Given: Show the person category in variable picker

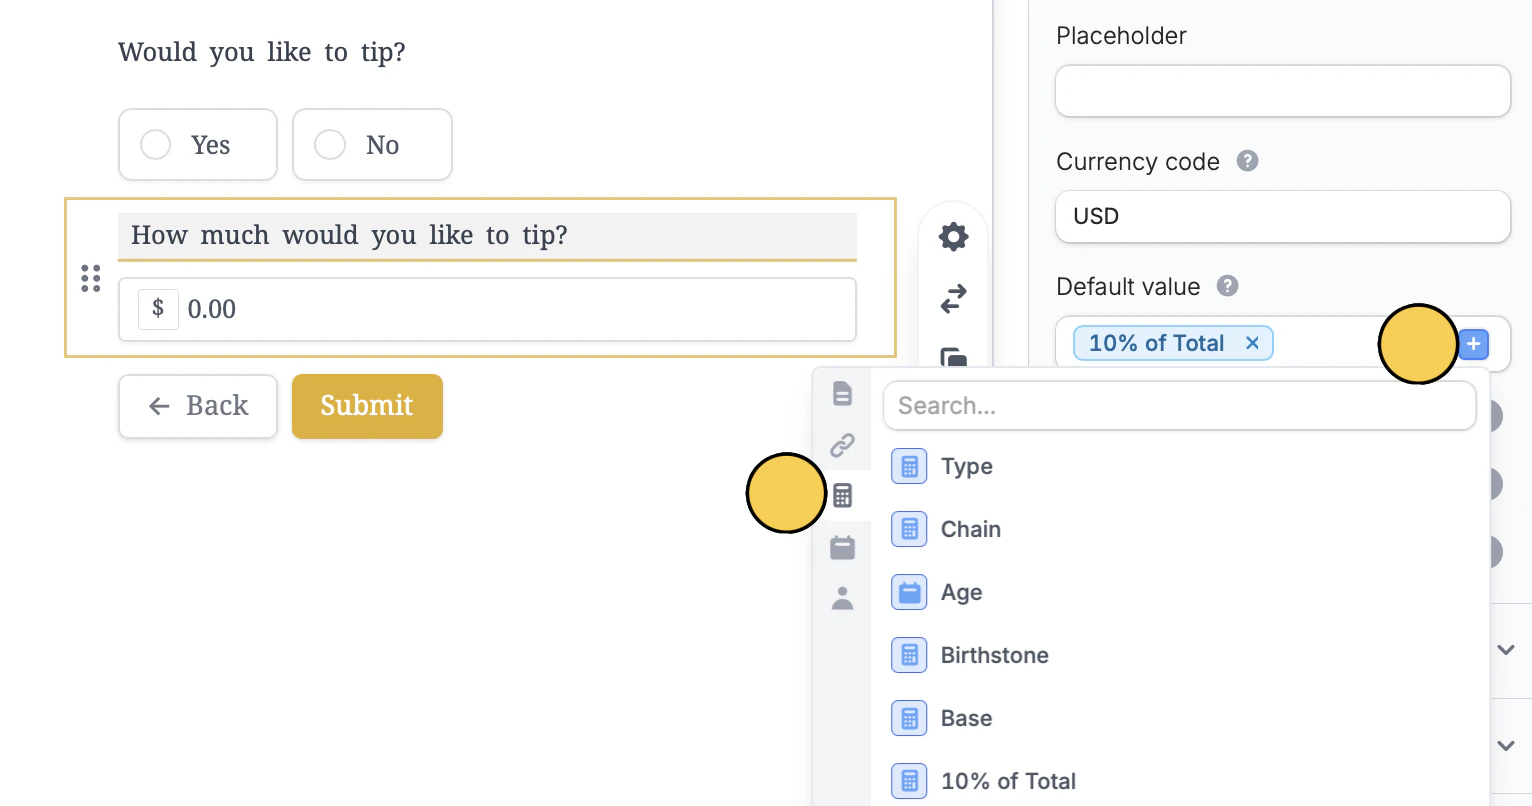Looking at the screenshot, I should 842,598.
